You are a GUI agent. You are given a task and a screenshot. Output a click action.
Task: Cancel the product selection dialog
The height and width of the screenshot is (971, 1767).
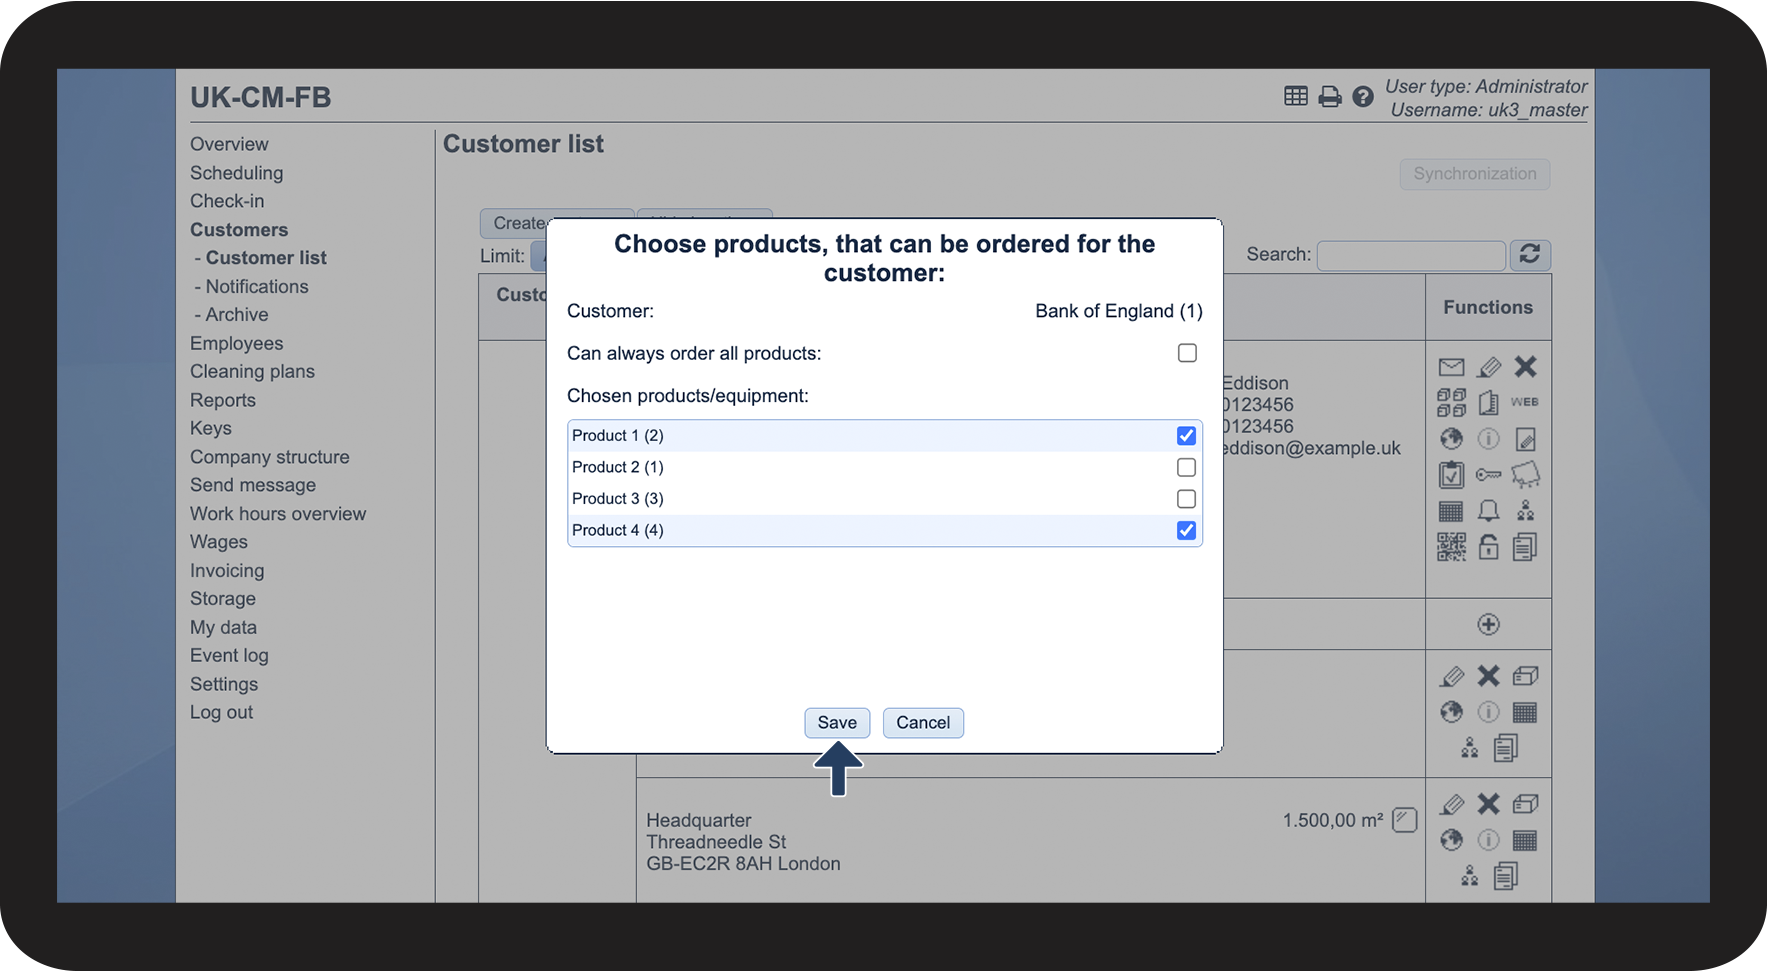point(923,723)
